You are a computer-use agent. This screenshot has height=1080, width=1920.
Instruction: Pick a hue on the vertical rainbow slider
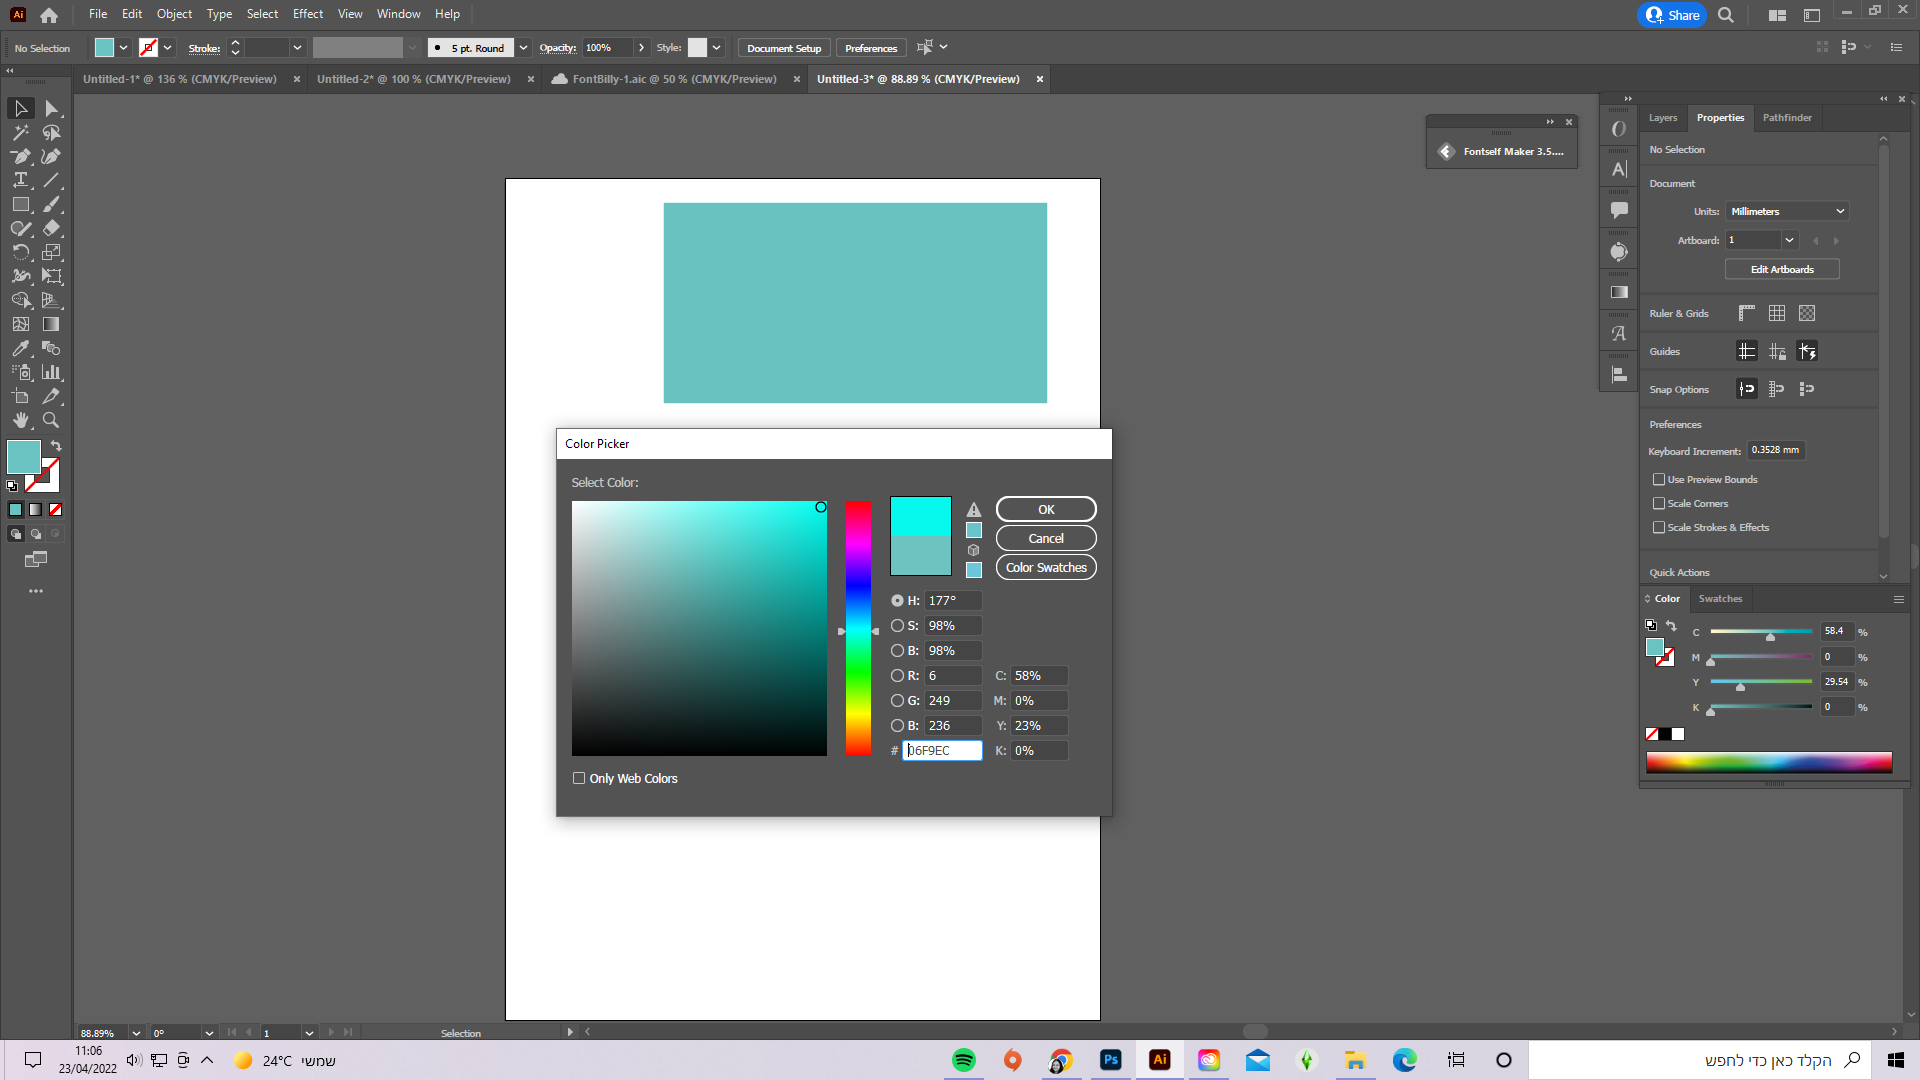coord(857,630)
